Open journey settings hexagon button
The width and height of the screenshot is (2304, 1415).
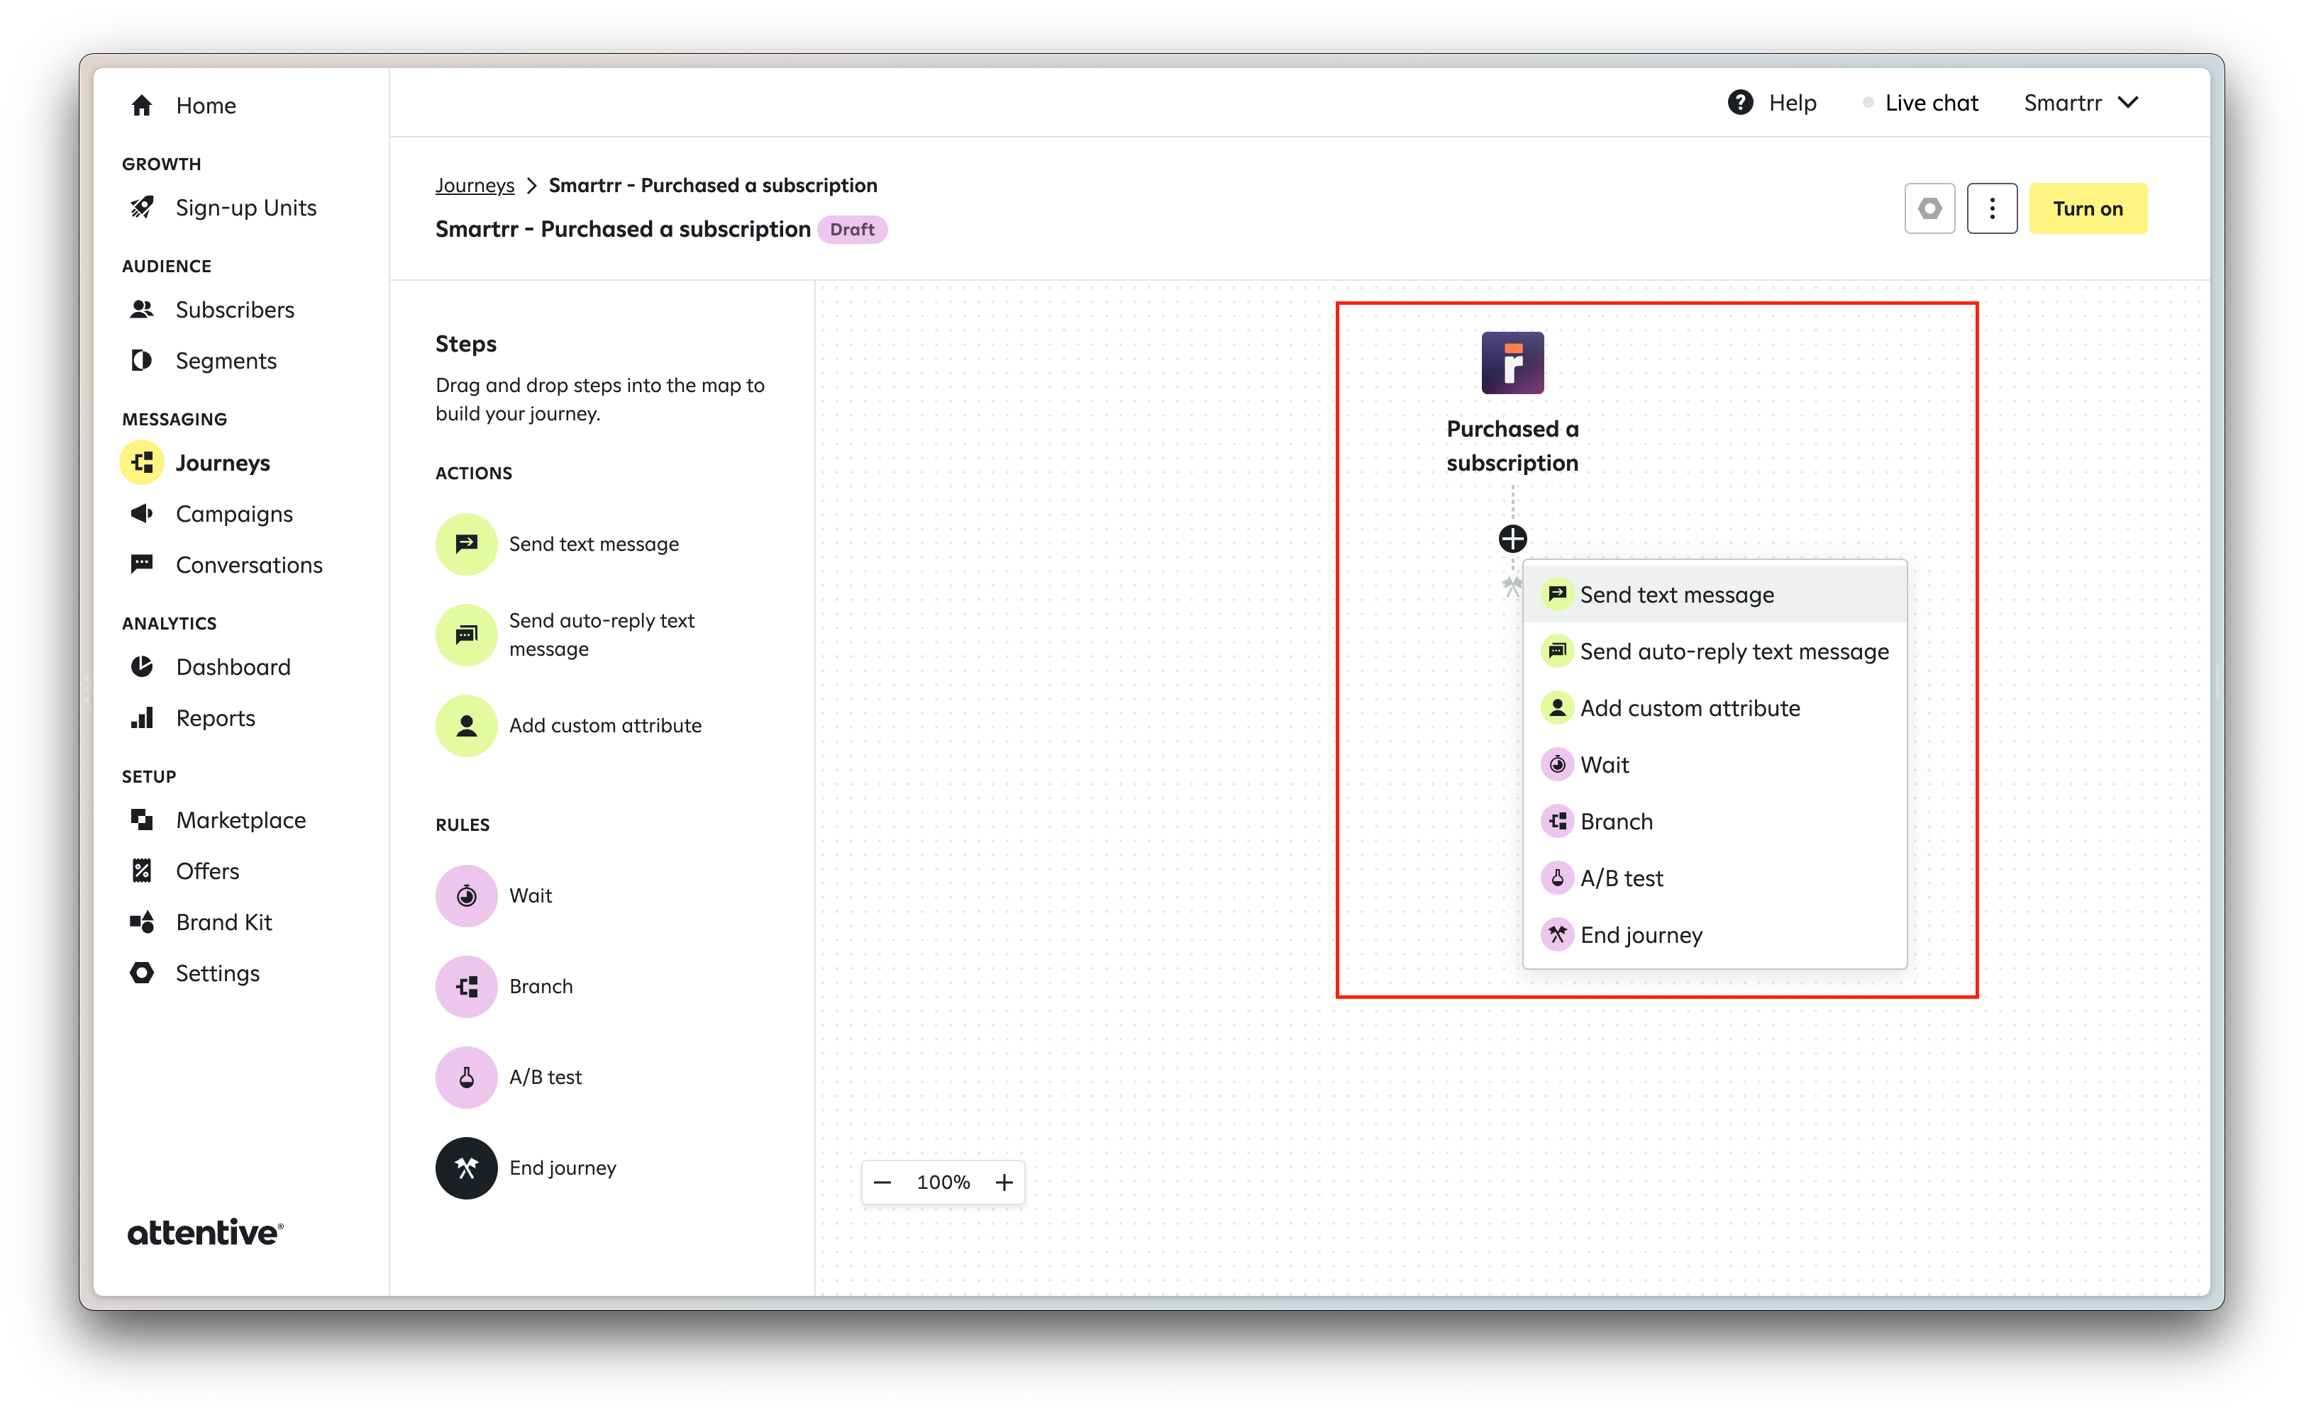point(1929,208)
